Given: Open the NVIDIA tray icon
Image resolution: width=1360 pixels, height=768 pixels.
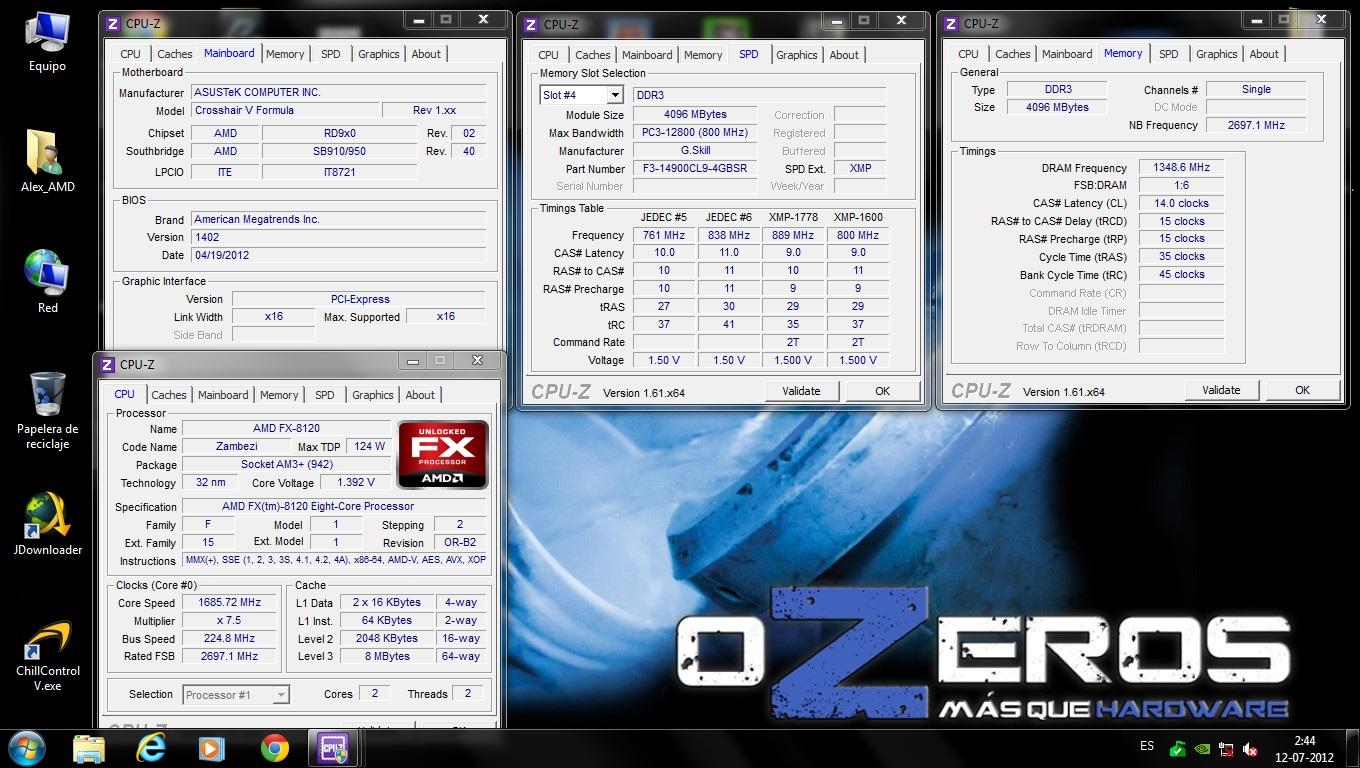Looking at the screenshot, I should coord(1203,748).
